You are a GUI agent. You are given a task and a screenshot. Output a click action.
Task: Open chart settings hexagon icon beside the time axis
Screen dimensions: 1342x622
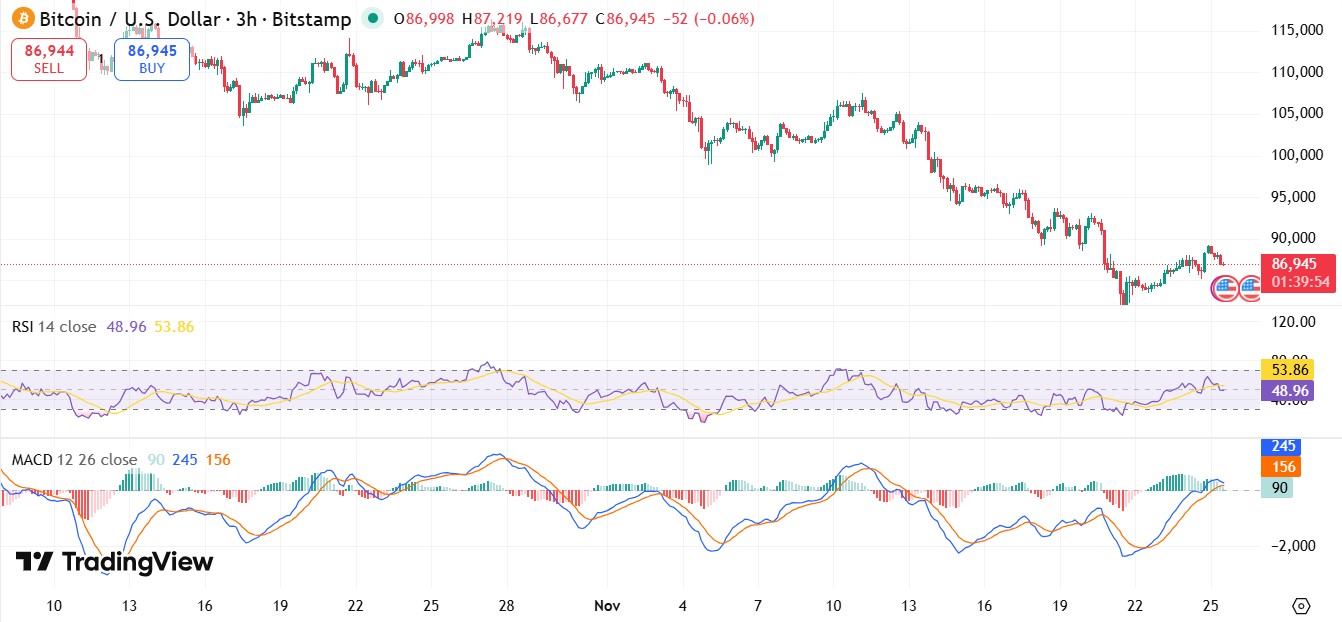[x=1301, y=605]
